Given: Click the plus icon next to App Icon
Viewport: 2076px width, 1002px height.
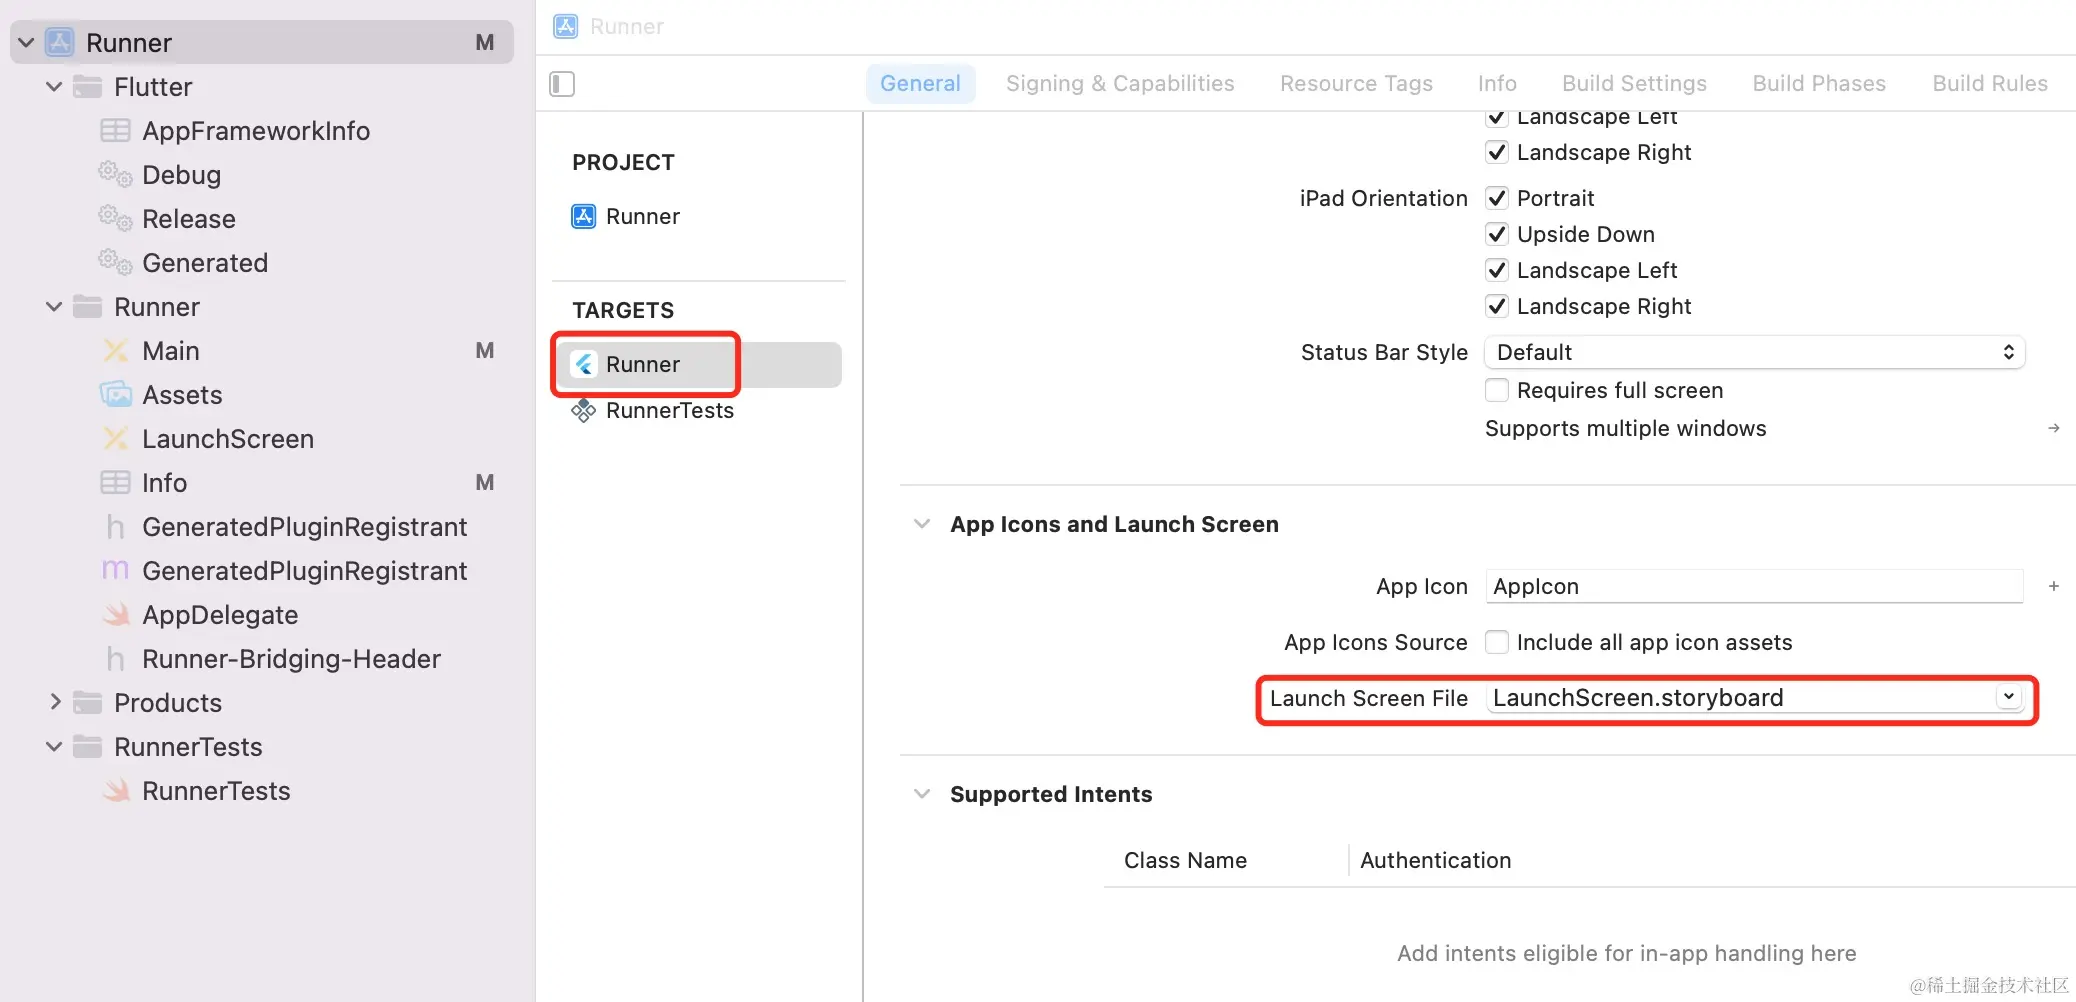Looking at the screenshot, I should pyautogui.click(x=2053, y=586).
